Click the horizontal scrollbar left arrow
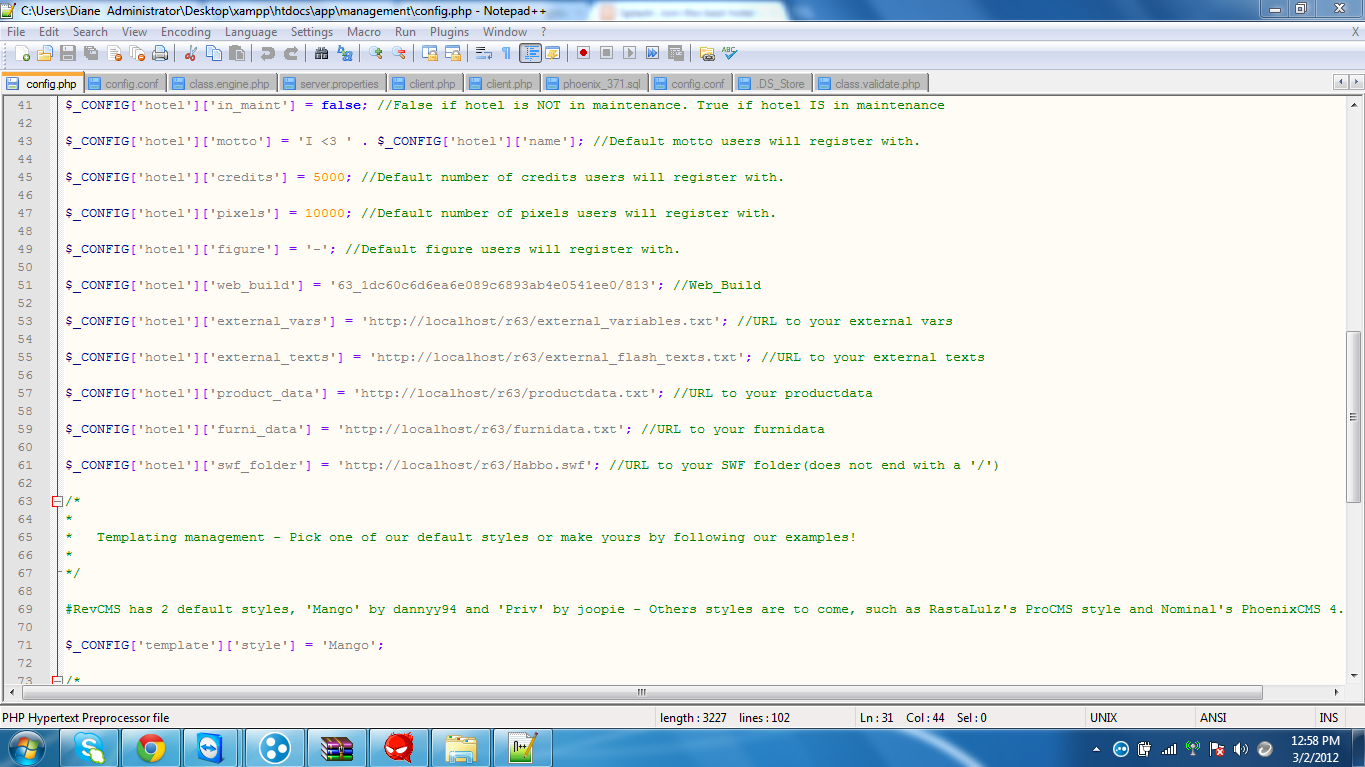This screenshot has height=767, width=1365. [13, 692]
